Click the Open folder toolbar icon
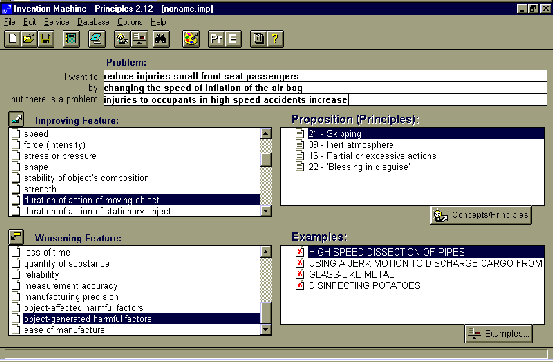Viewport: 553px width, 362px height. tap(29, 39)
